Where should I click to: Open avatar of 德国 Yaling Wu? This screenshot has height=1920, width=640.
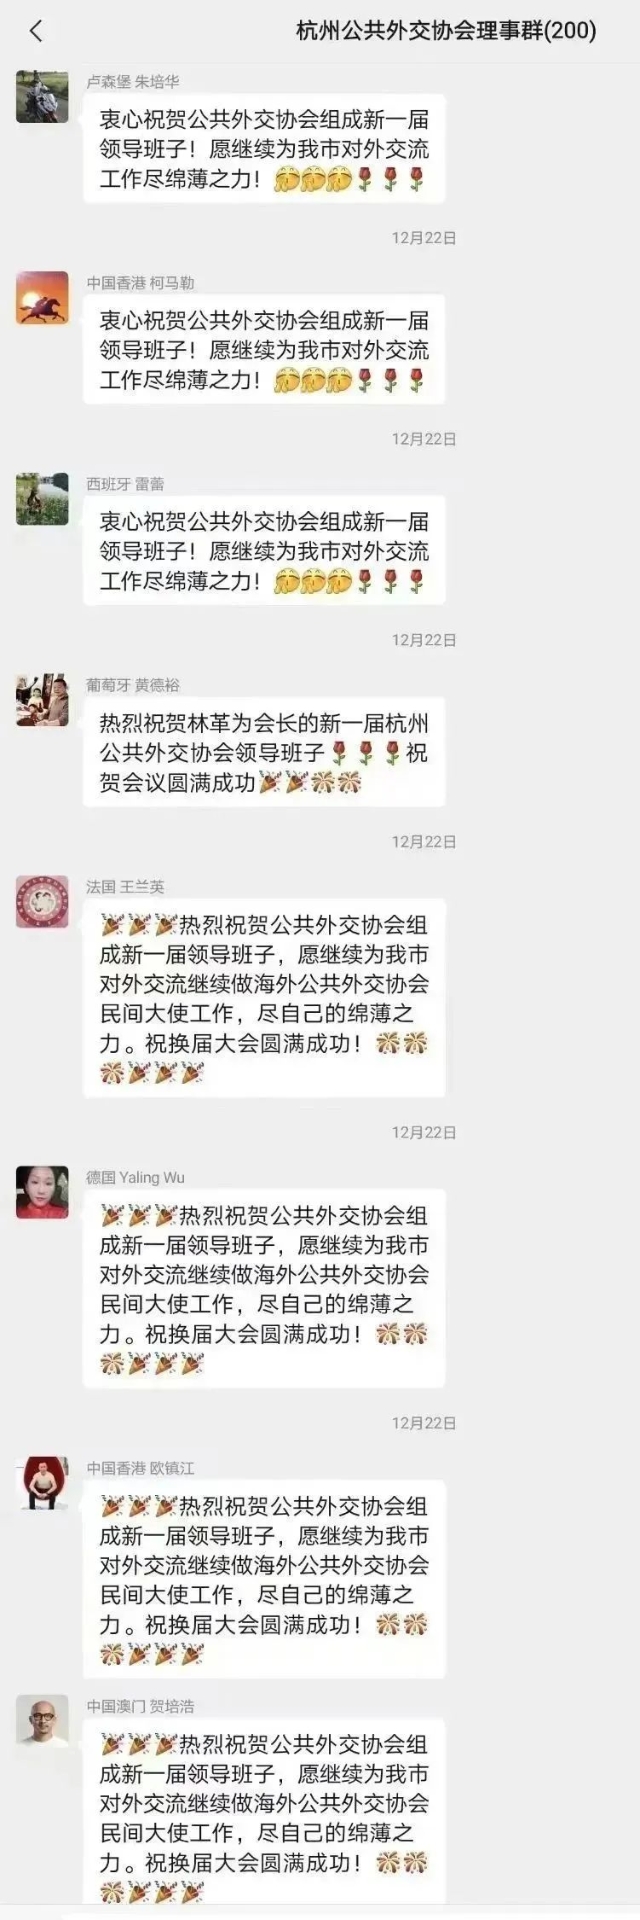43,1192
